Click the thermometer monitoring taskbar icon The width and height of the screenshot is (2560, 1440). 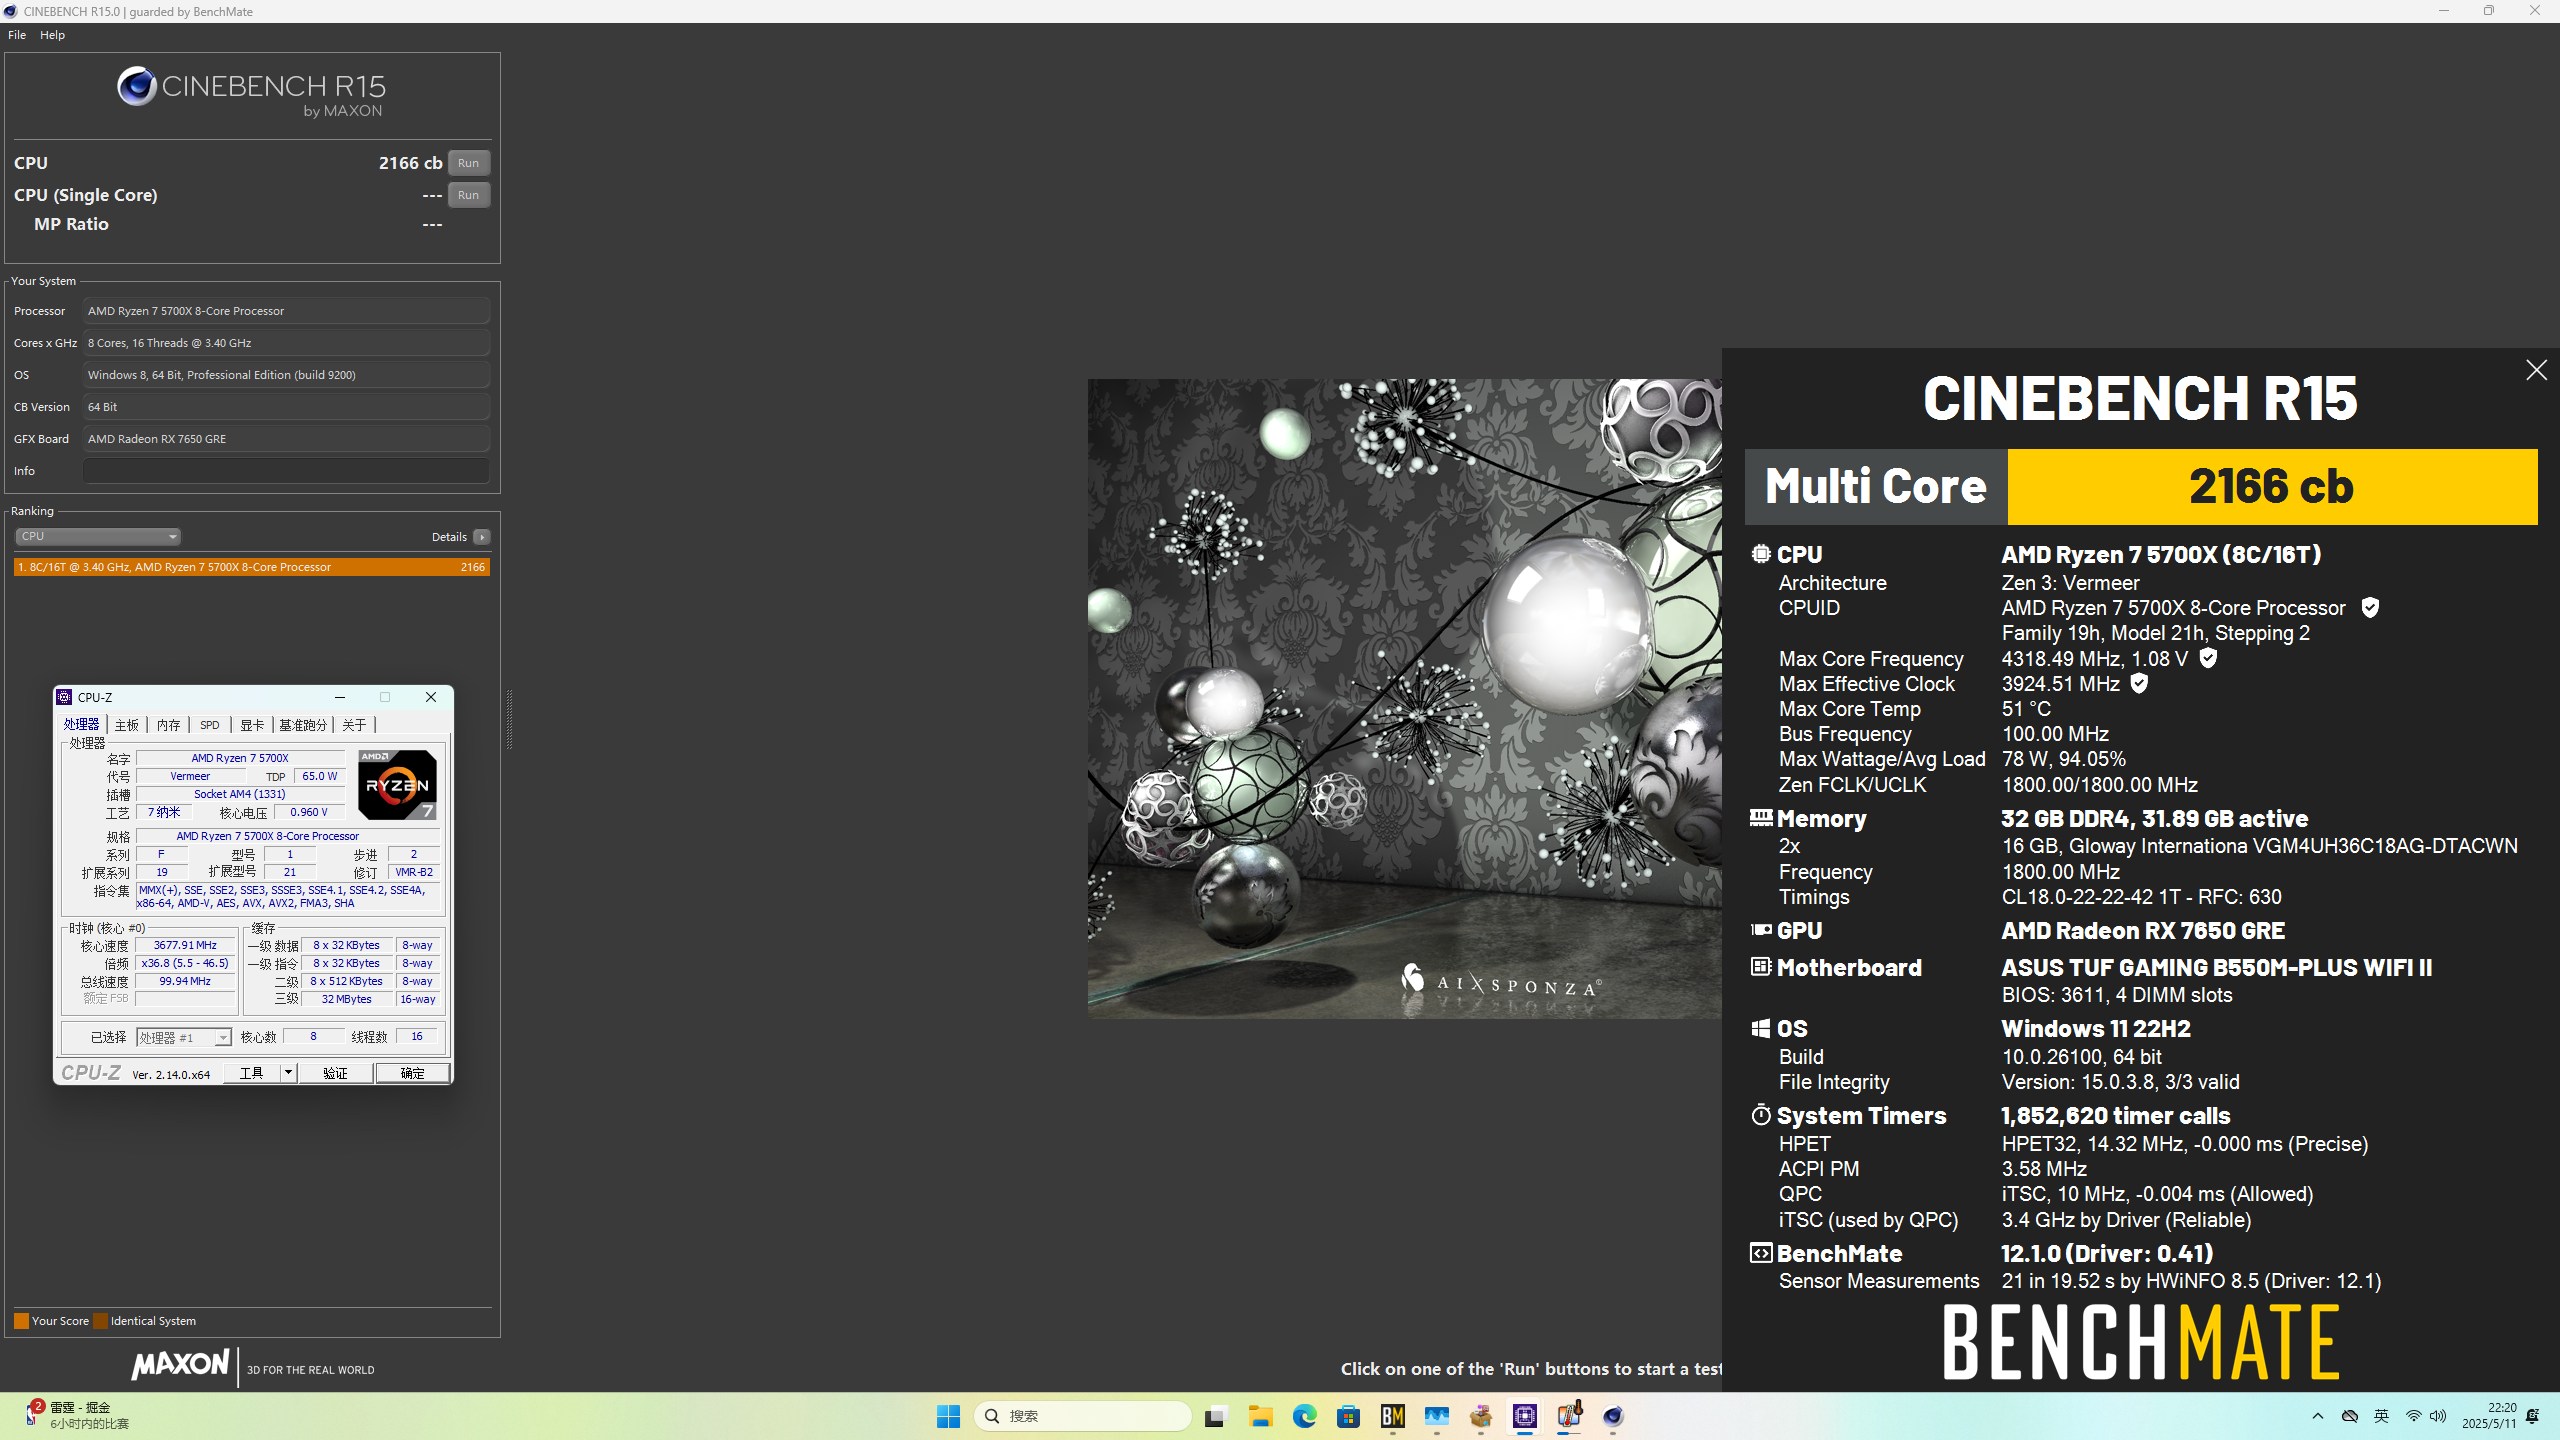(x=1569, y=1416)
